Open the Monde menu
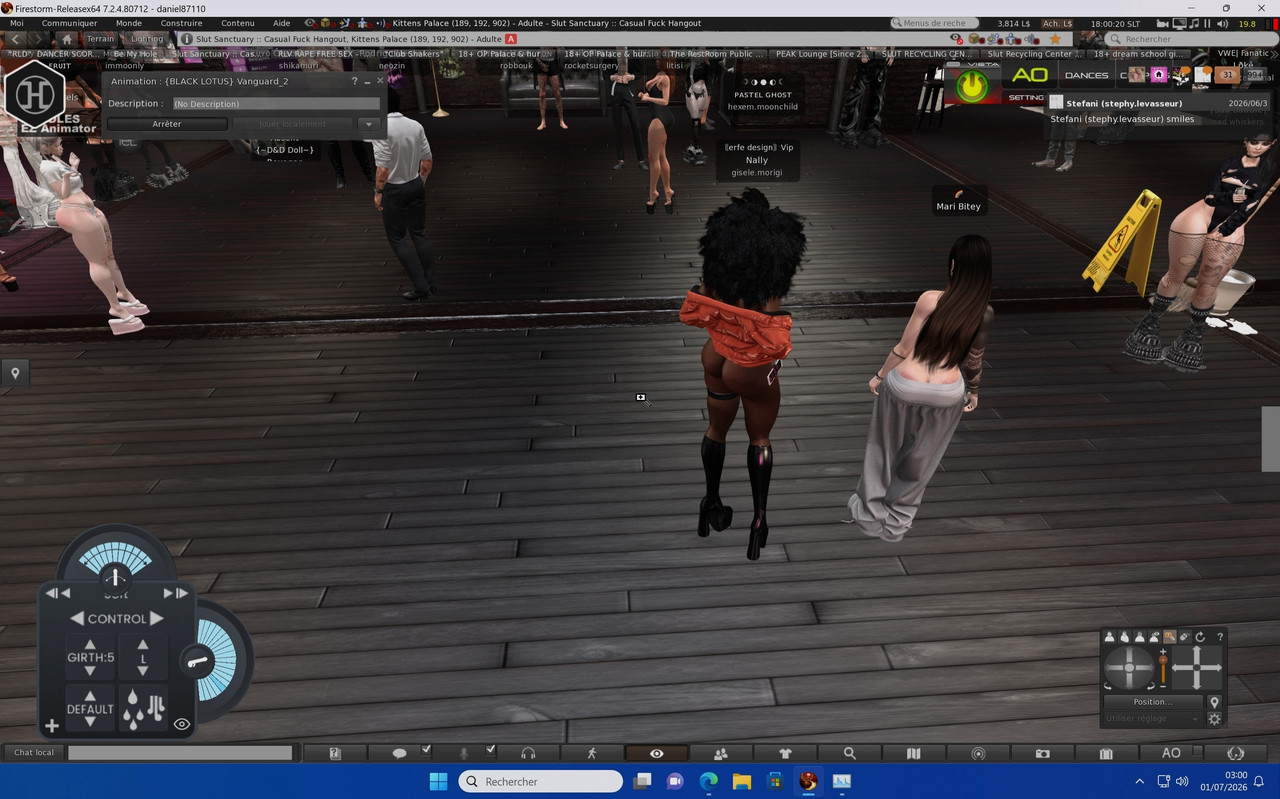Viewport: 1280px width, 799px height. click(x=129, y=23)
